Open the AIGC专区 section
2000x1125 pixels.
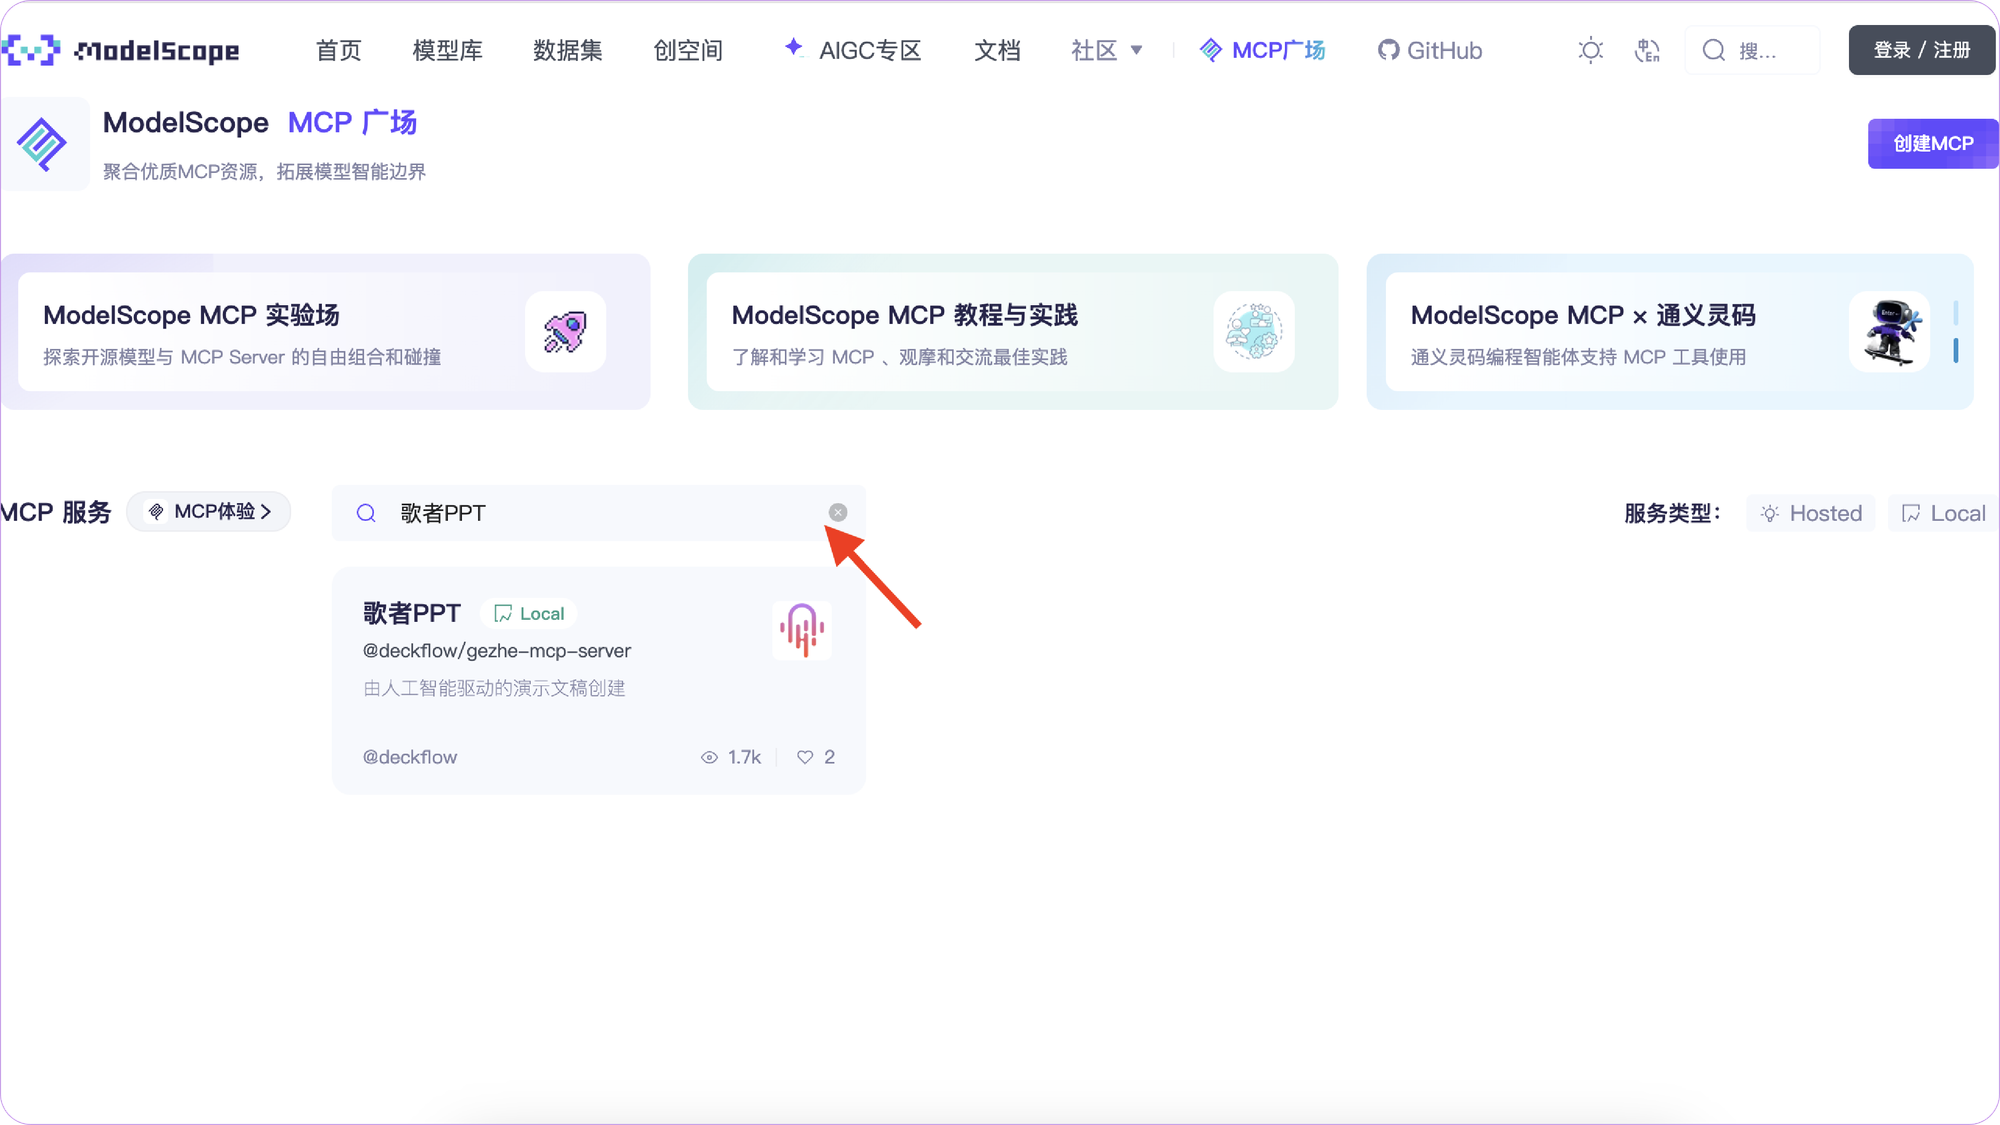pyautogui.click(x=869, y=50)
